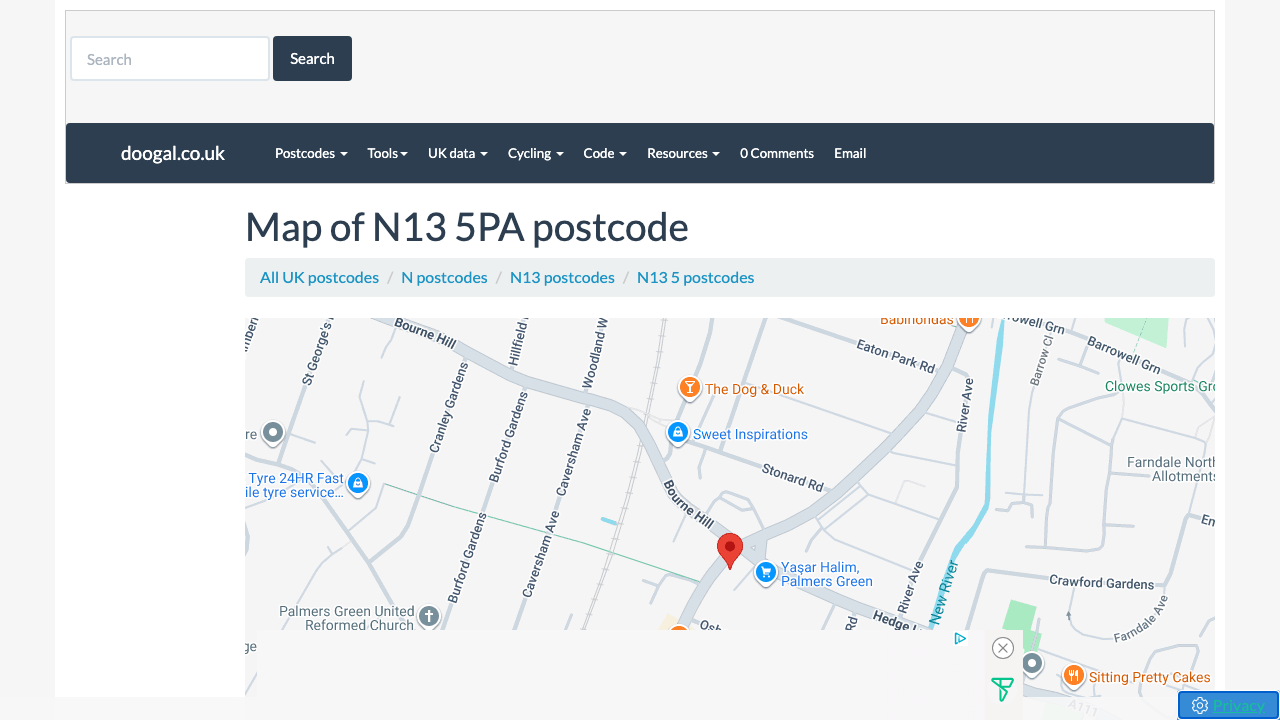
Task: Click the Sweet Inspirations shop icon
Action: coord(677,432)
